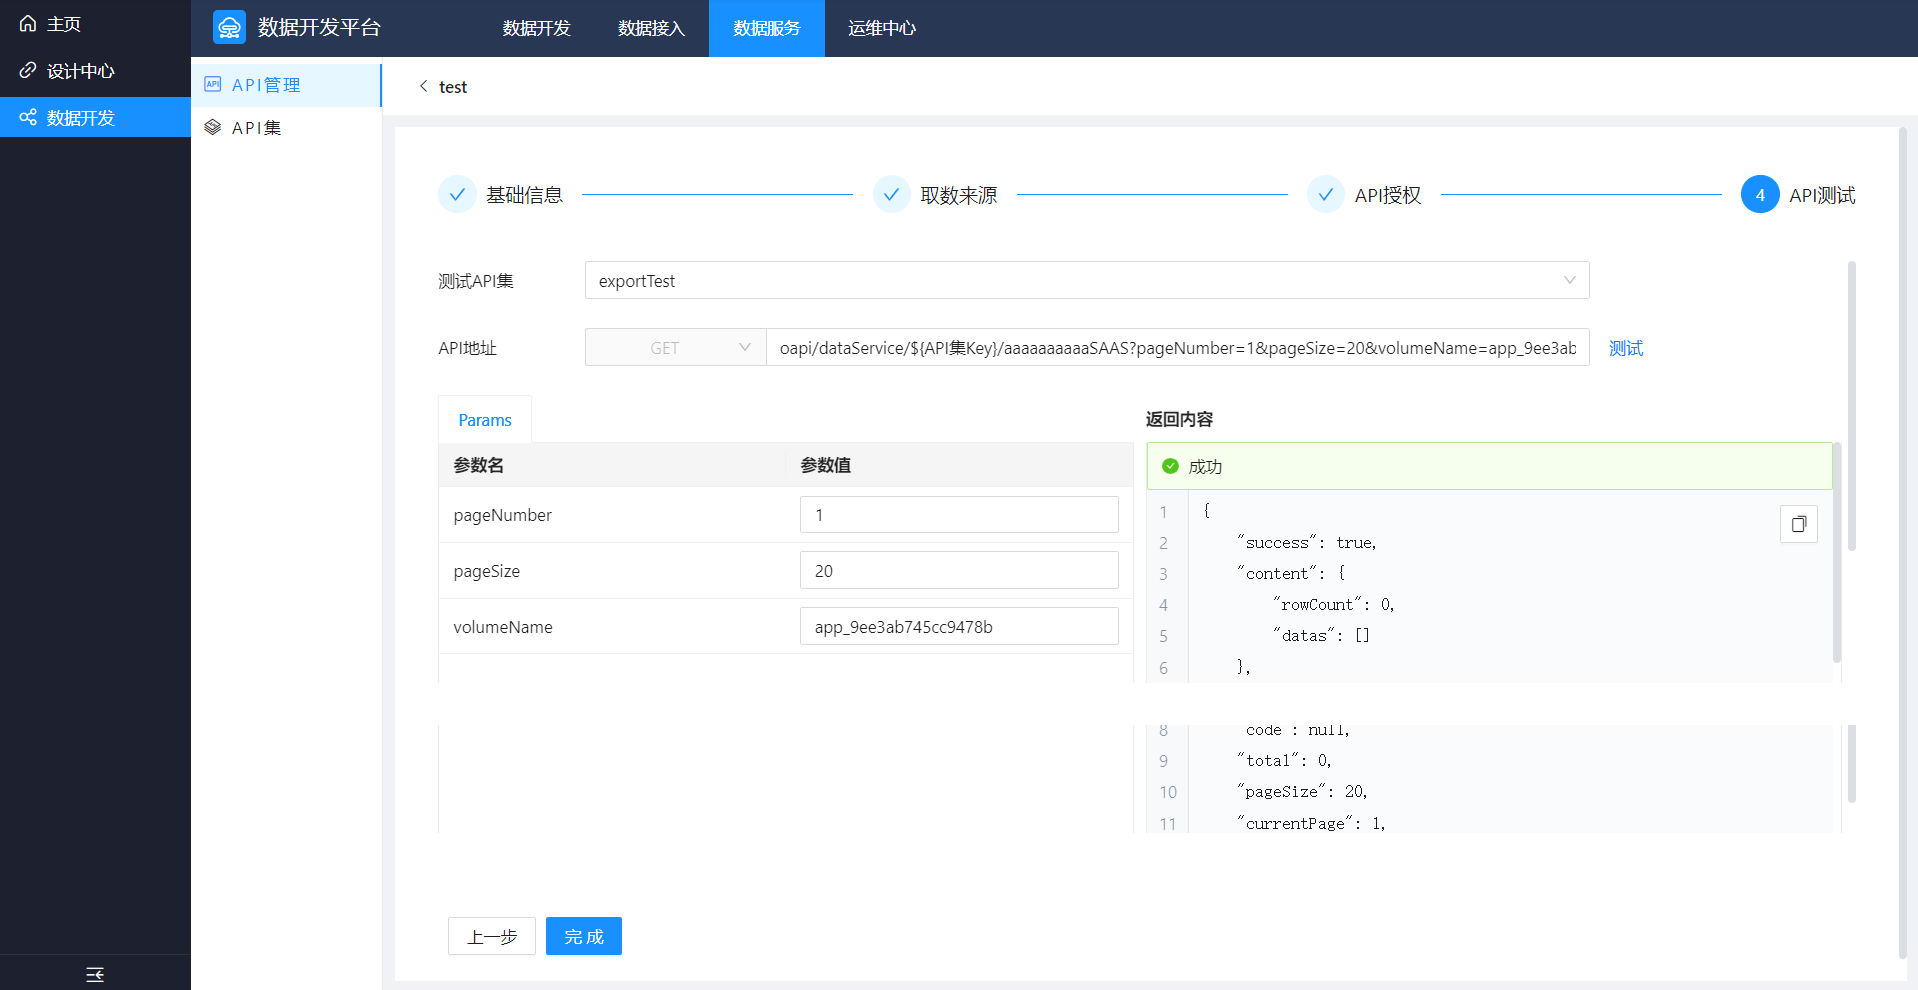This screenshot has height=990, width=1918.
Task: Click the API授权 step checkmark circle
Action: (1325, 195)
